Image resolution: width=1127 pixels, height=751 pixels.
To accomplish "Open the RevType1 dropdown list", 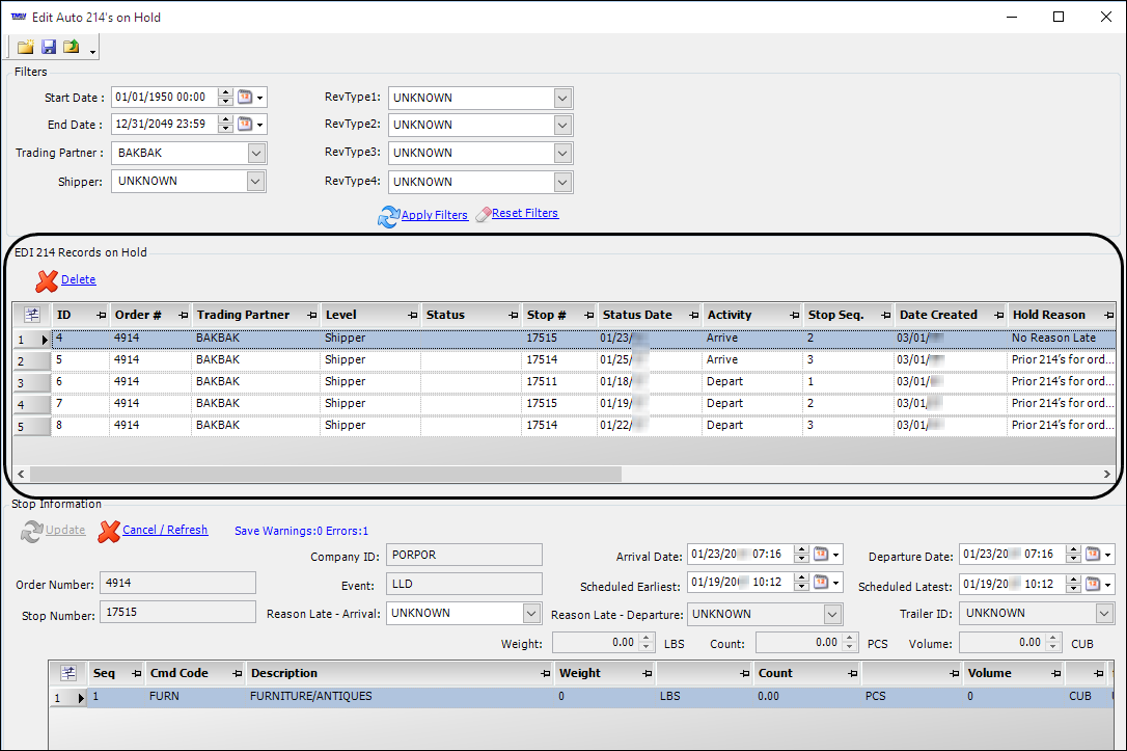I will 562,98.
